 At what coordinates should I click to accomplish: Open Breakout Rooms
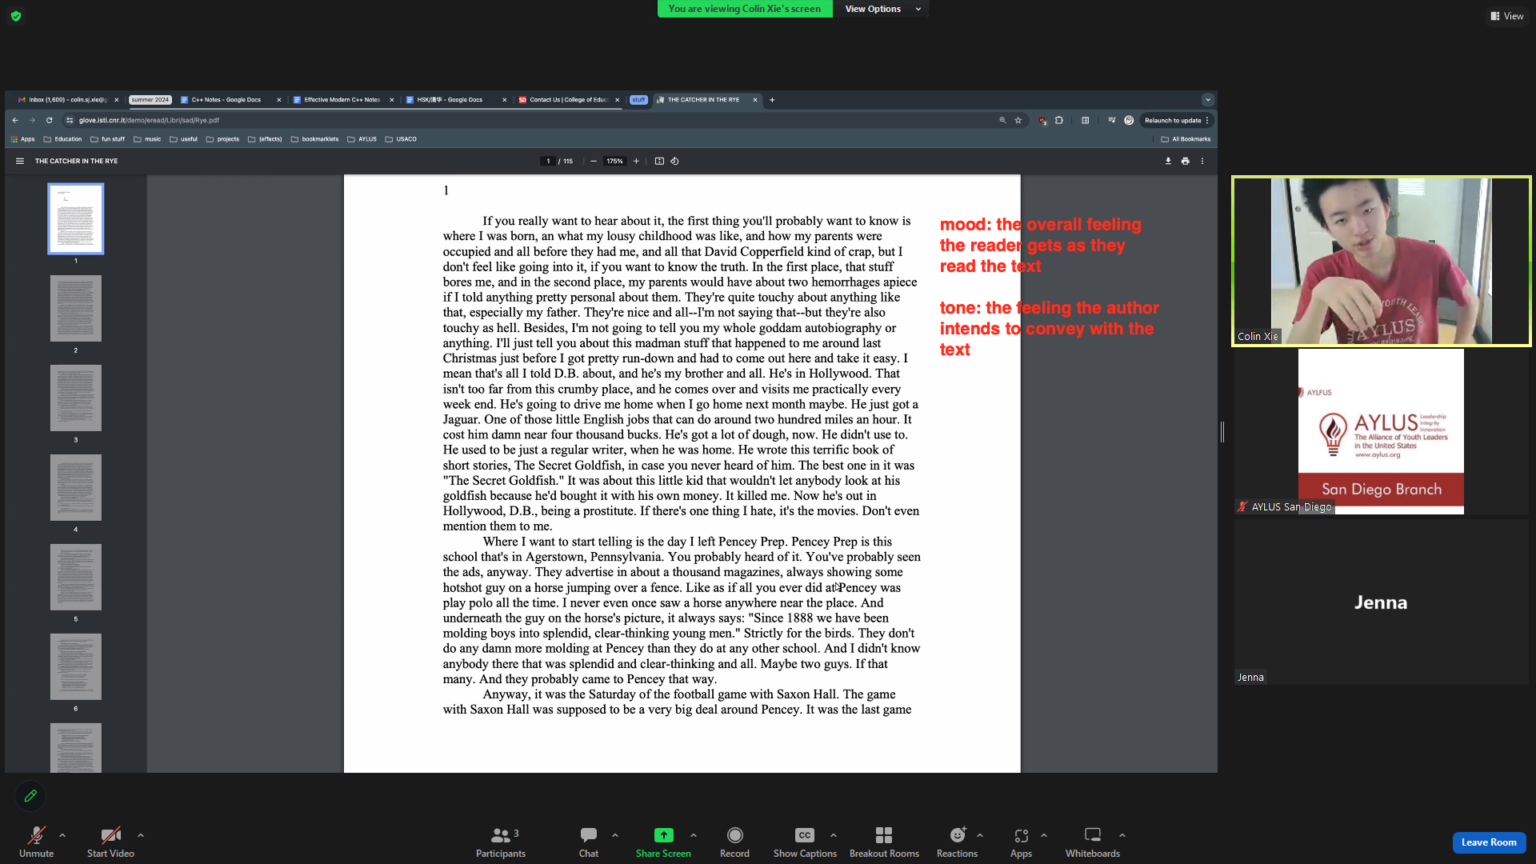pyautogui.click(x=884, y=841)
